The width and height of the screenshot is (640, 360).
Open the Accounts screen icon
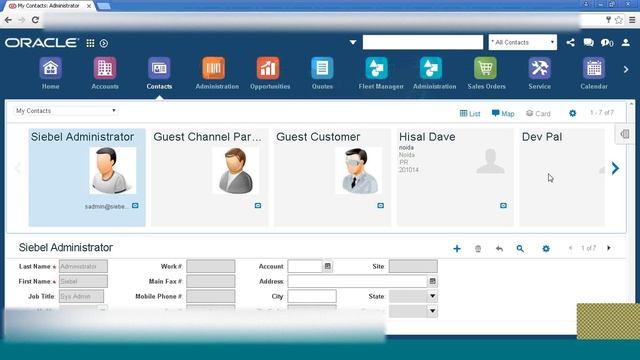pyautogui.click(x=104, y=68)
